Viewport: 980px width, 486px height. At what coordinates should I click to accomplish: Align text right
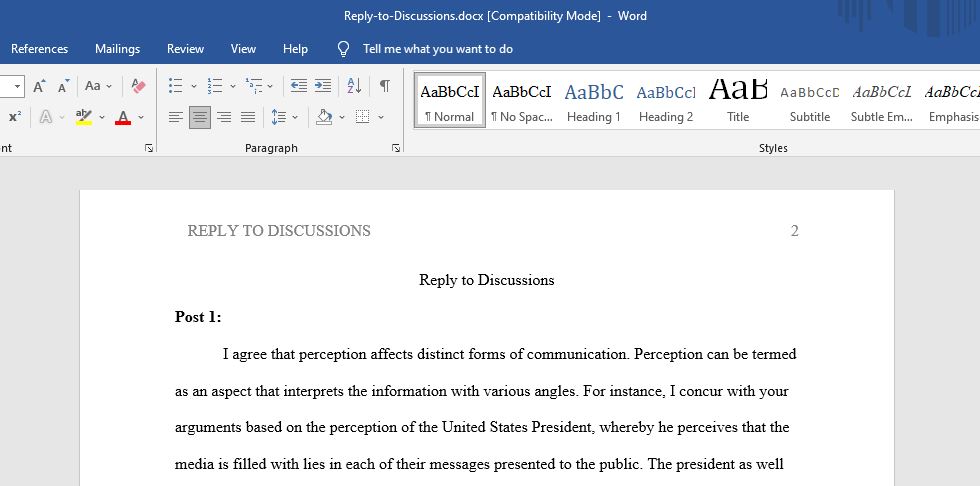tap(224, 117)
